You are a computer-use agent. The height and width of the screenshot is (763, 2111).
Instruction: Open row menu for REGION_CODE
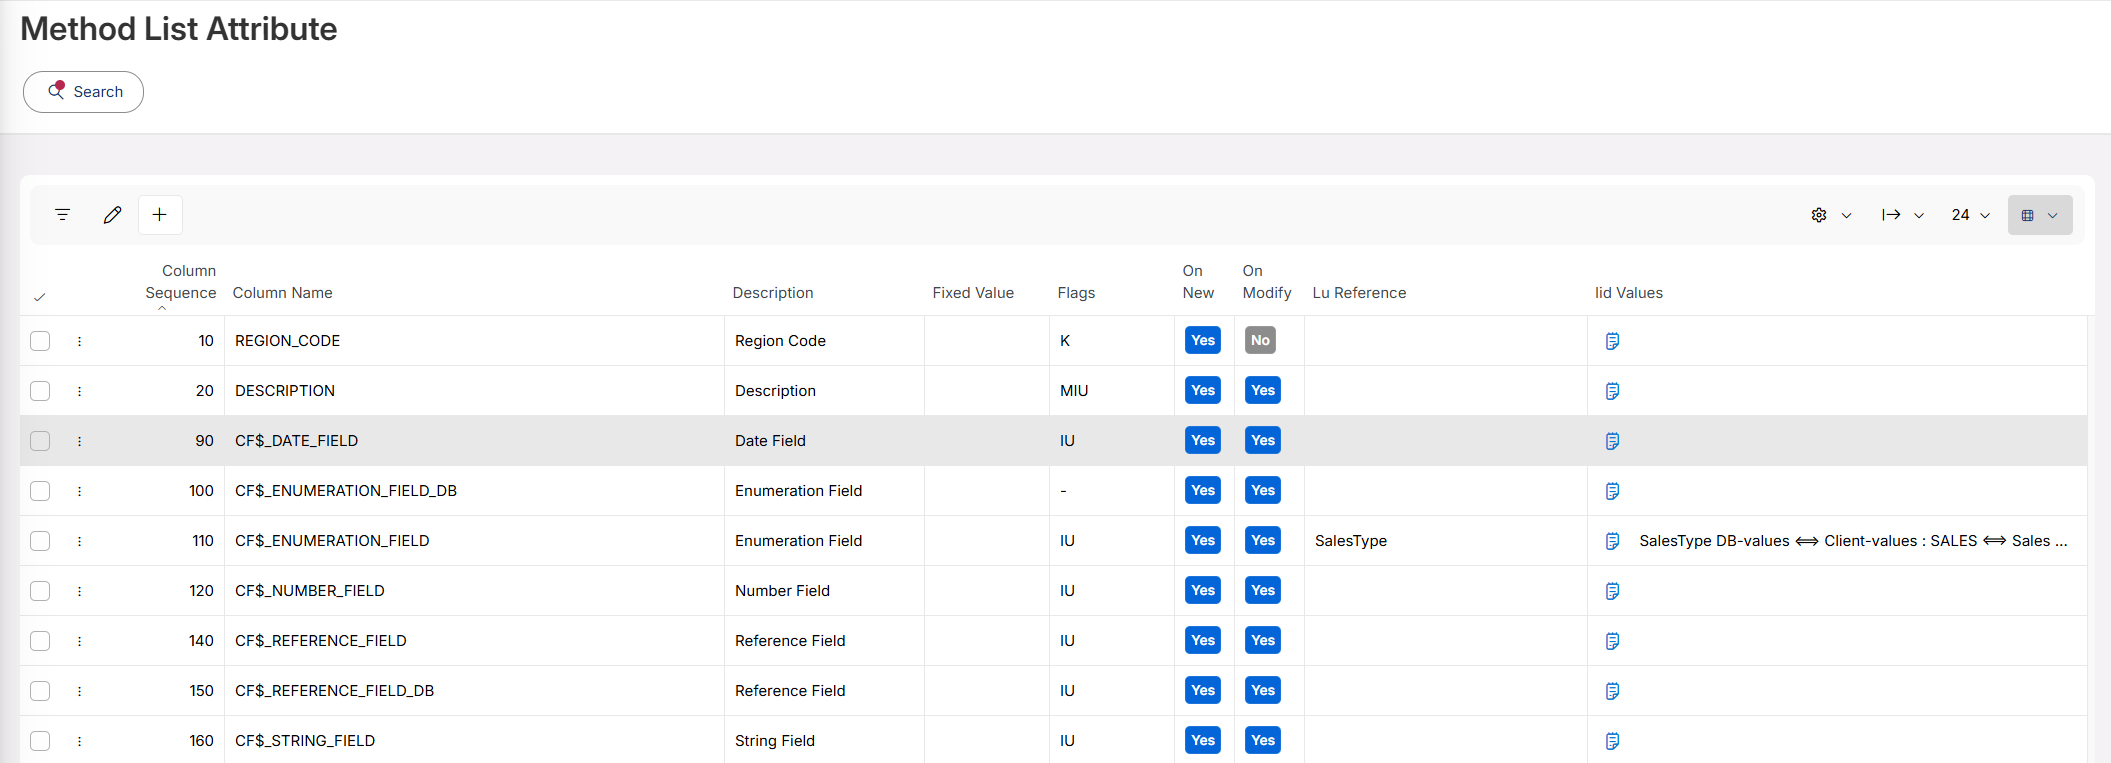[79, 341]
